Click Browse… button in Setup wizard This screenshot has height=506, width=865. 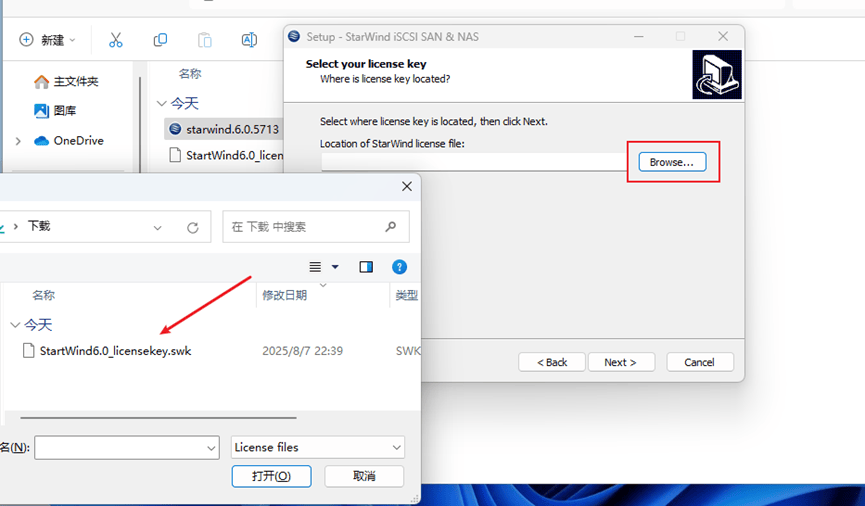[x=672, y=162]
